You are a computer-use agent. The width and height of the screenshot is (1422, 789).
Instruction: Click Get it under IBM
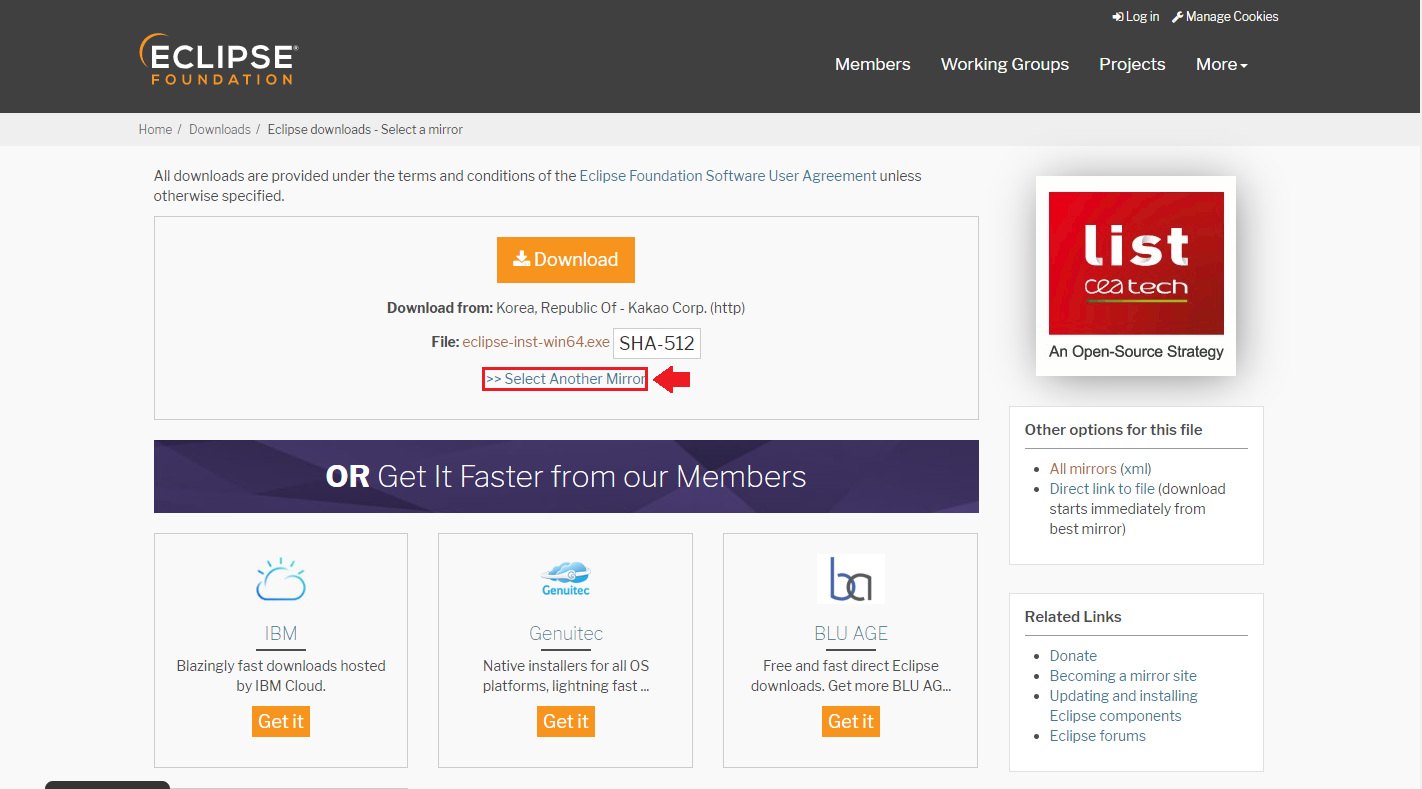[x=281, y=721]
